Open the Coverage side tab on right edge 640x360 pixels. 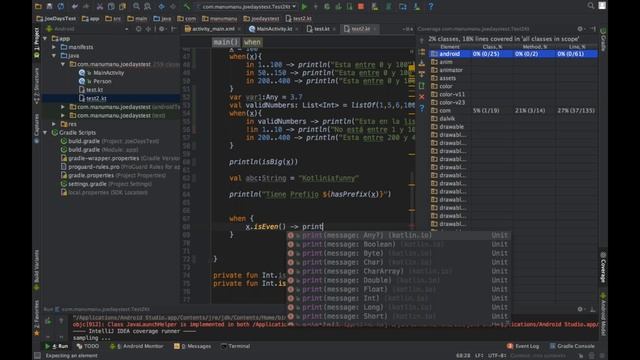point(603,267)
